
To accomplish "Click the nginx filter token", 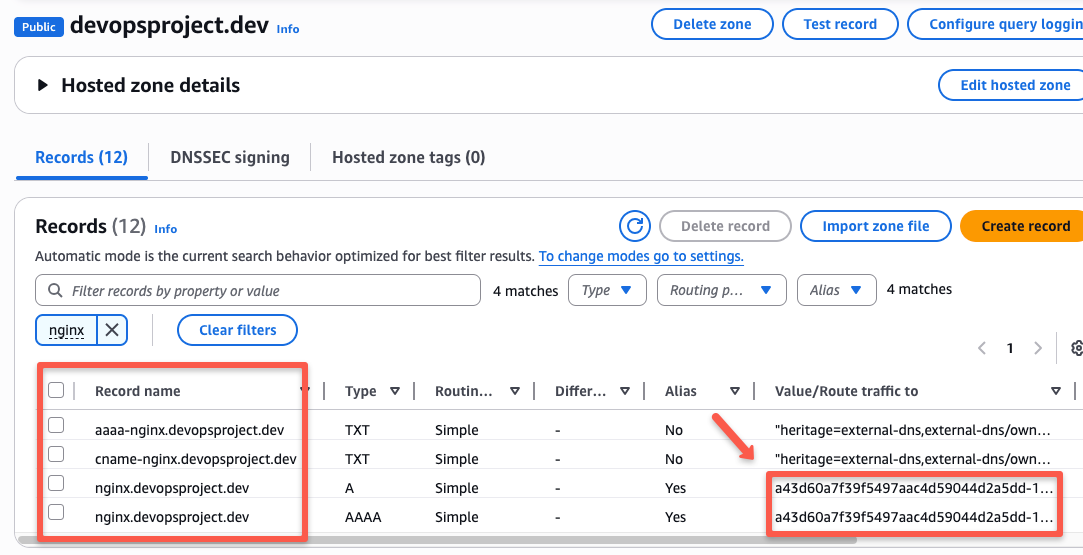I will tap(66, 330).
